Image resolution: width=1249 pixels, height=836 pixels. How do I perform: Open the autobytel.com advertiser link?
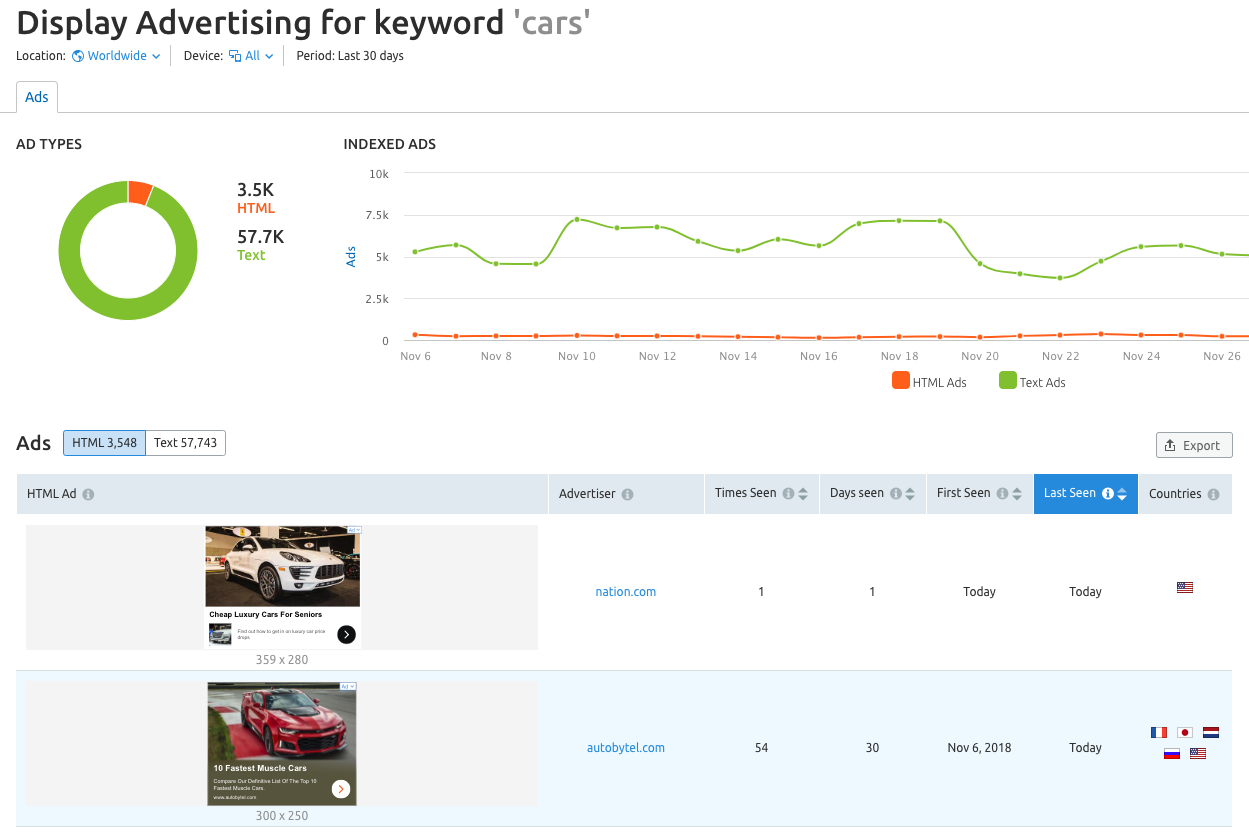(625, 748)
